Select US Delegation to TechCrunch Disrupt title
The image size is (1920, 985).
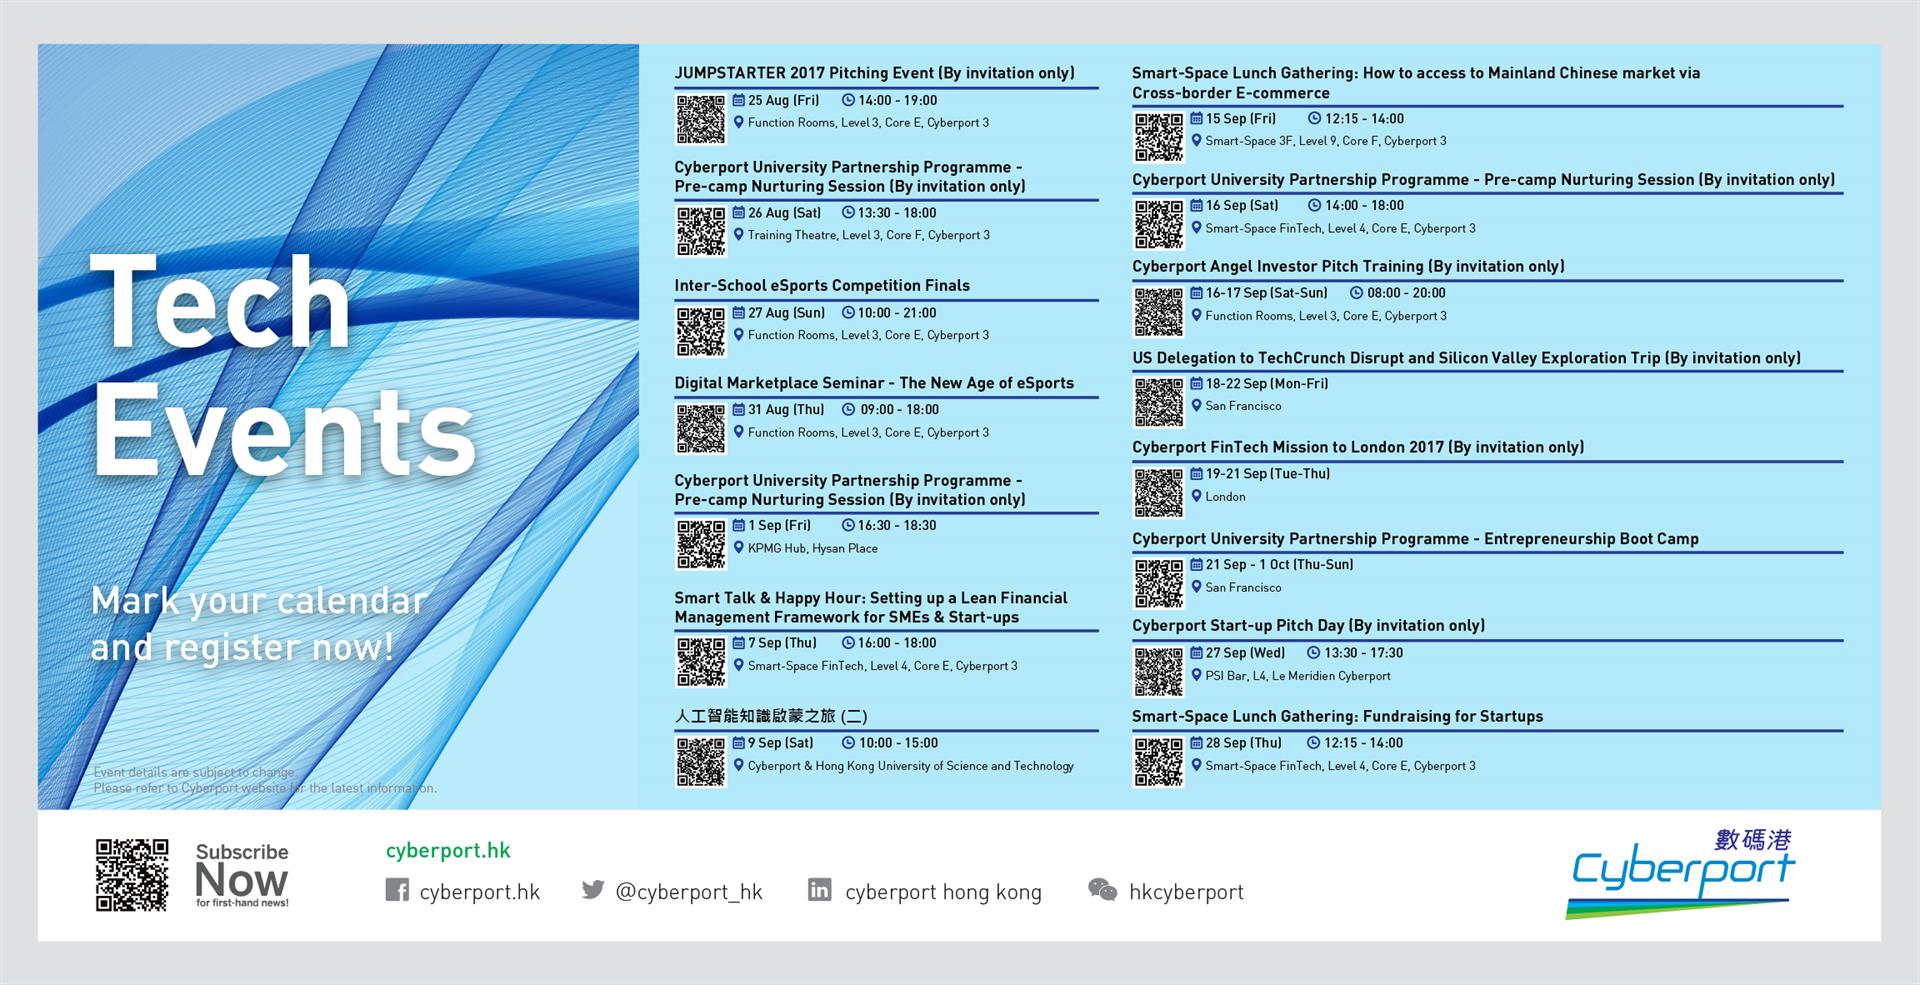(x=1466, y=358)
